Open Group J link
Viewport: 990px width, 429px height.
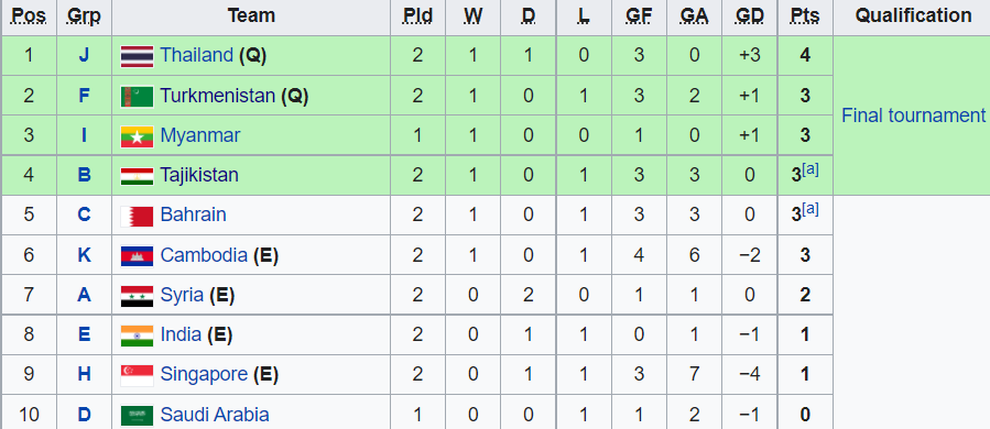[84, 56]
